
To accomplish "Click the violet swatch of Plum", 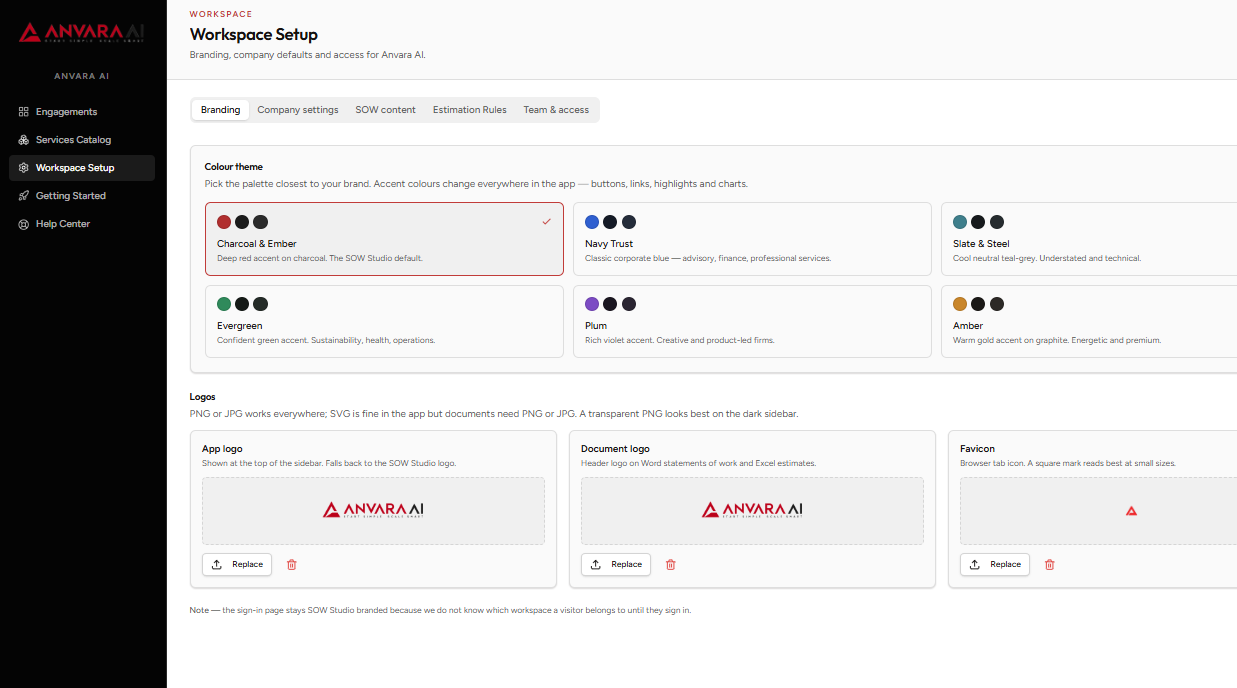I will [x=592, y=304].
